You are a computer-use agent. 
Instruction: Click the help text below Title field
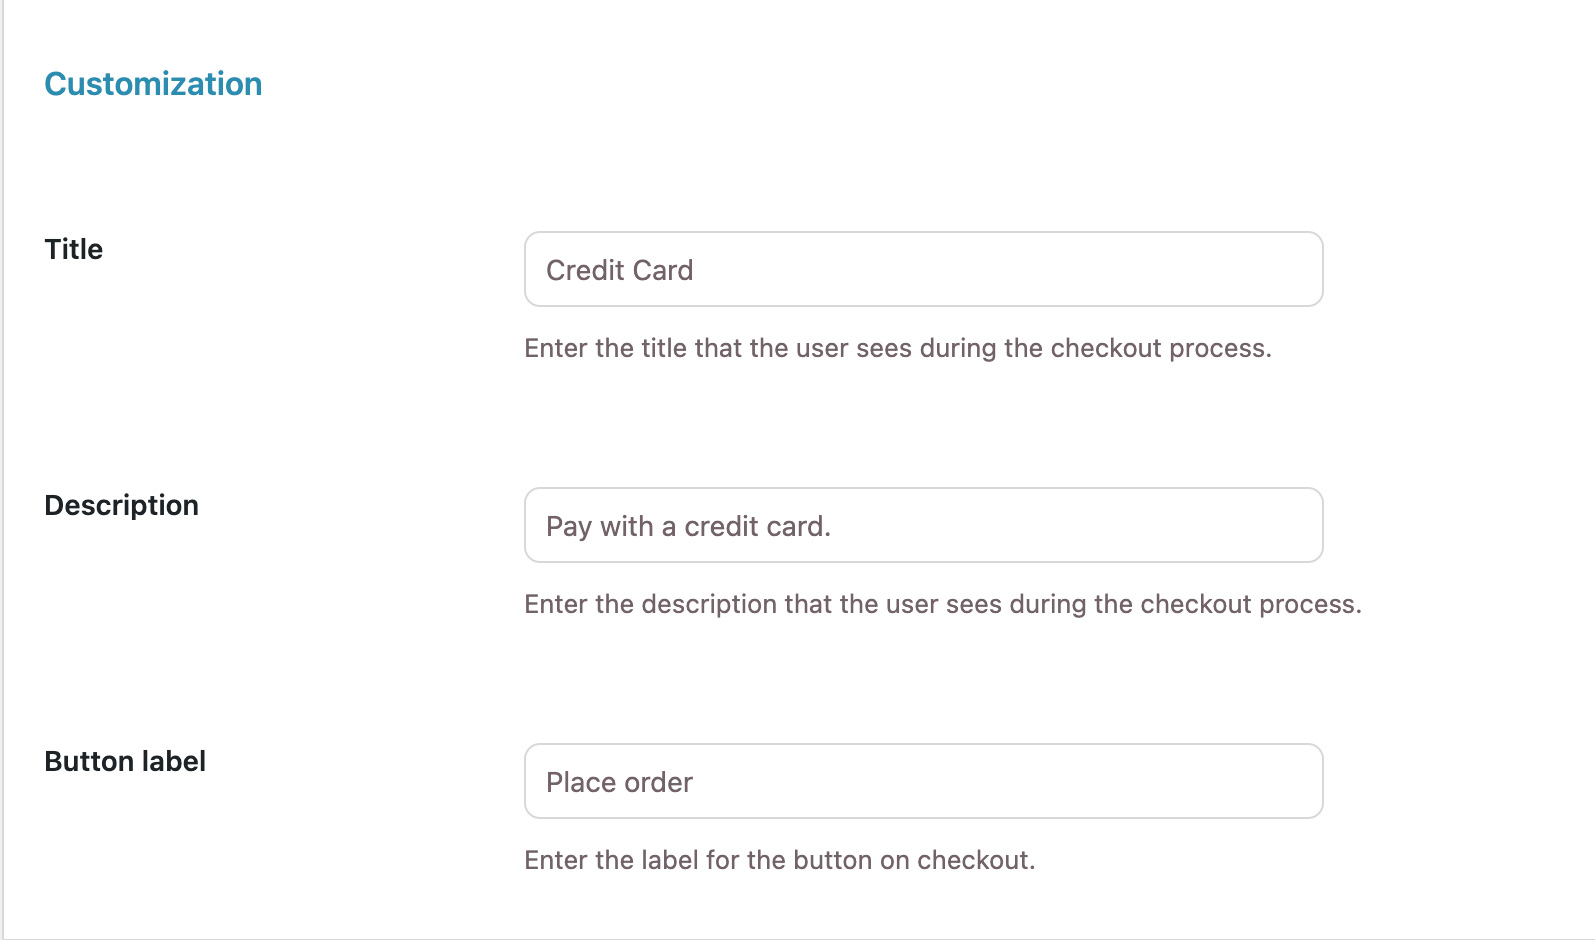pyautogui.click(x=897, y=348)
